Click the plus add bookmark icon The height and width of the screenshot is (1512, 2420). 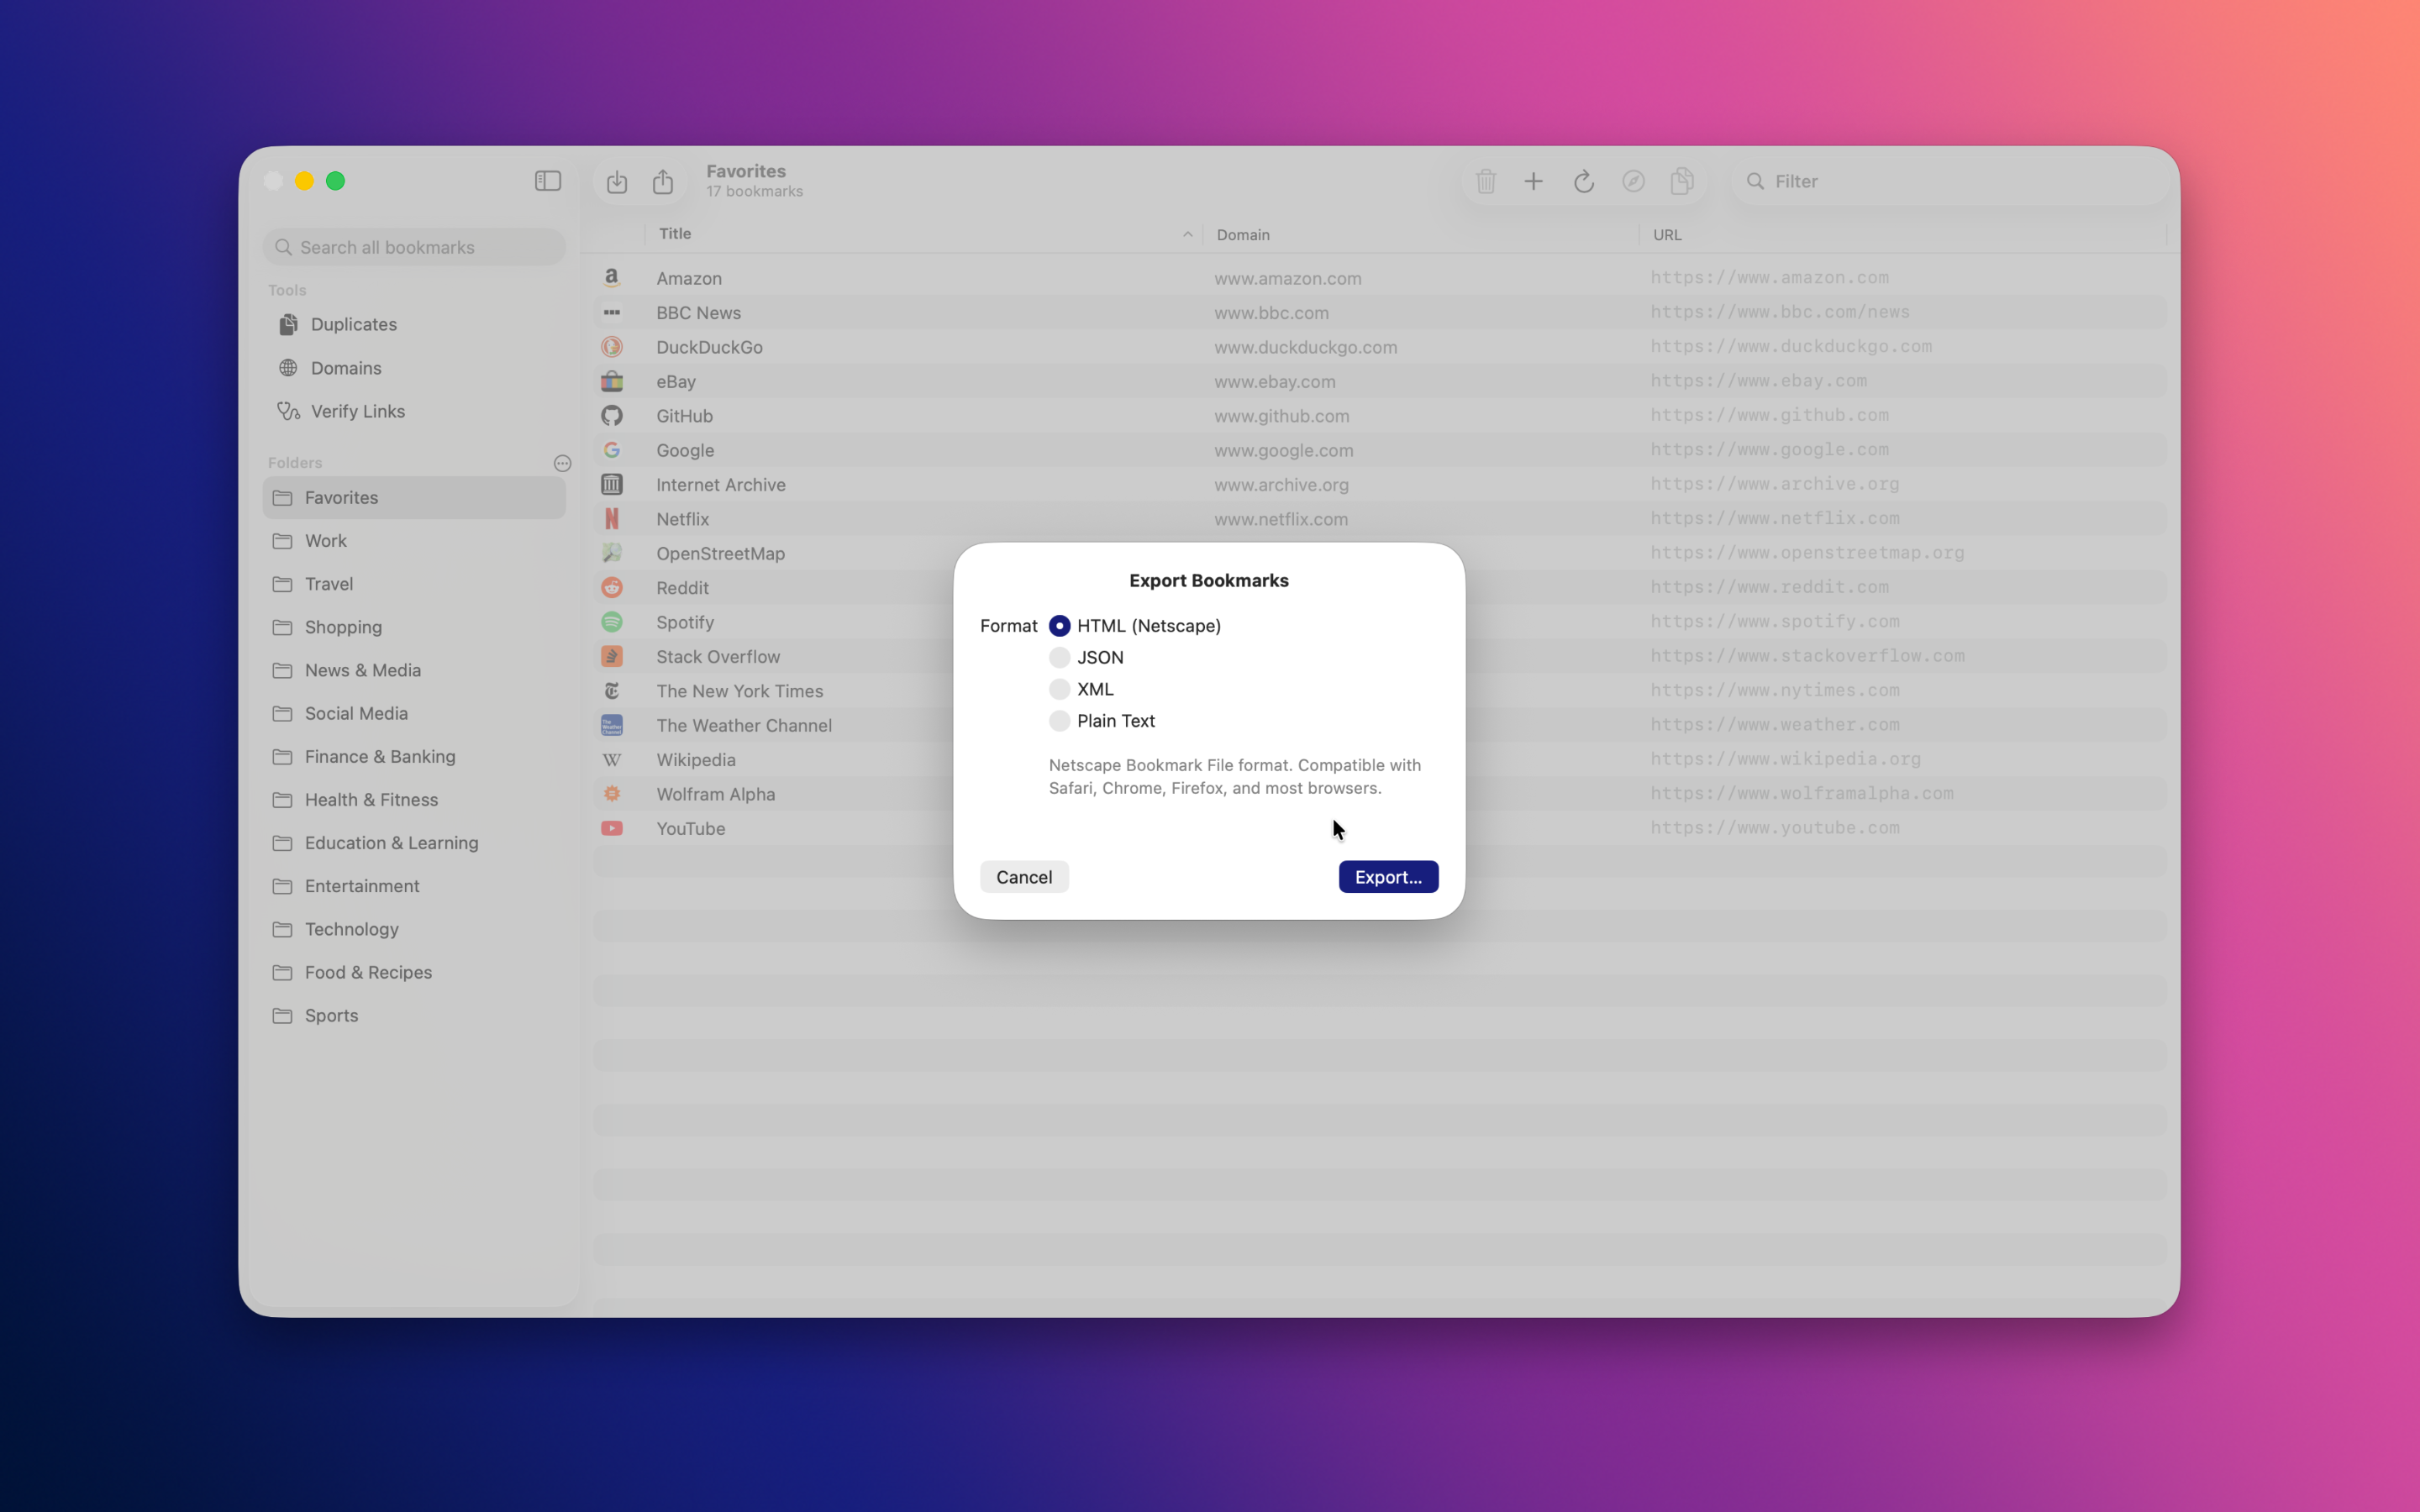click(x=1533, y=181)
